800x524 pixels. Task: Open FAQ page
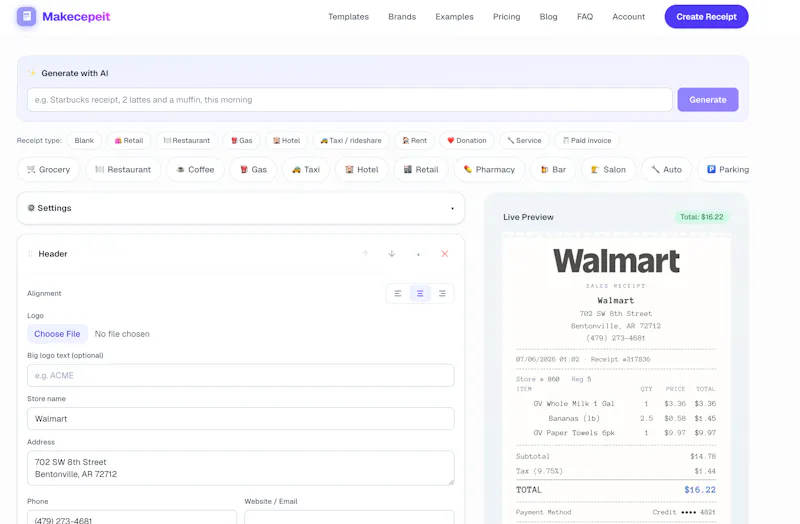click(x=585, y=17)
